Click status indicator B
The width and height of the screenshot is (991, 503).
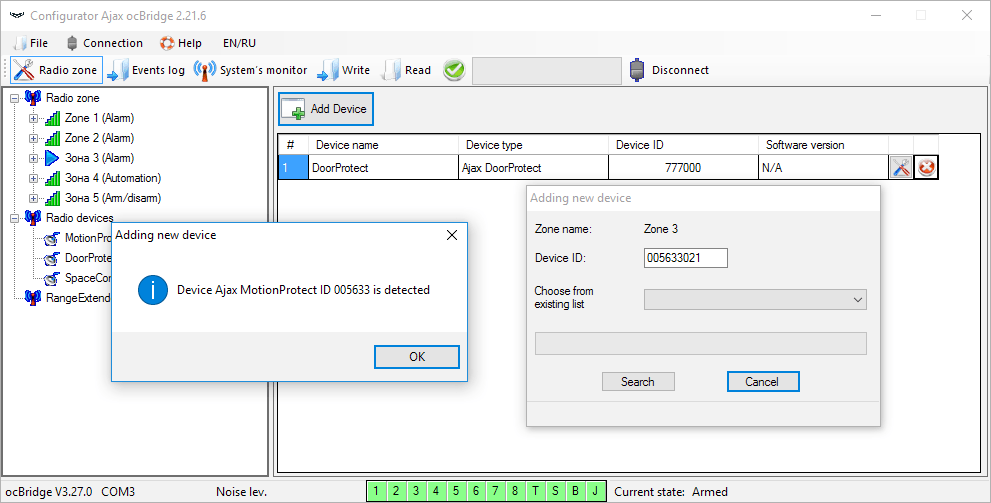576,491
